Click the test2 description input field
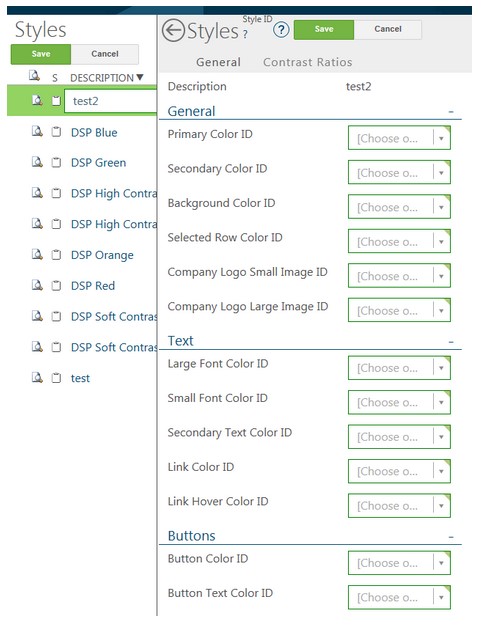The image size is (481, 625). [x=111, y=101]
